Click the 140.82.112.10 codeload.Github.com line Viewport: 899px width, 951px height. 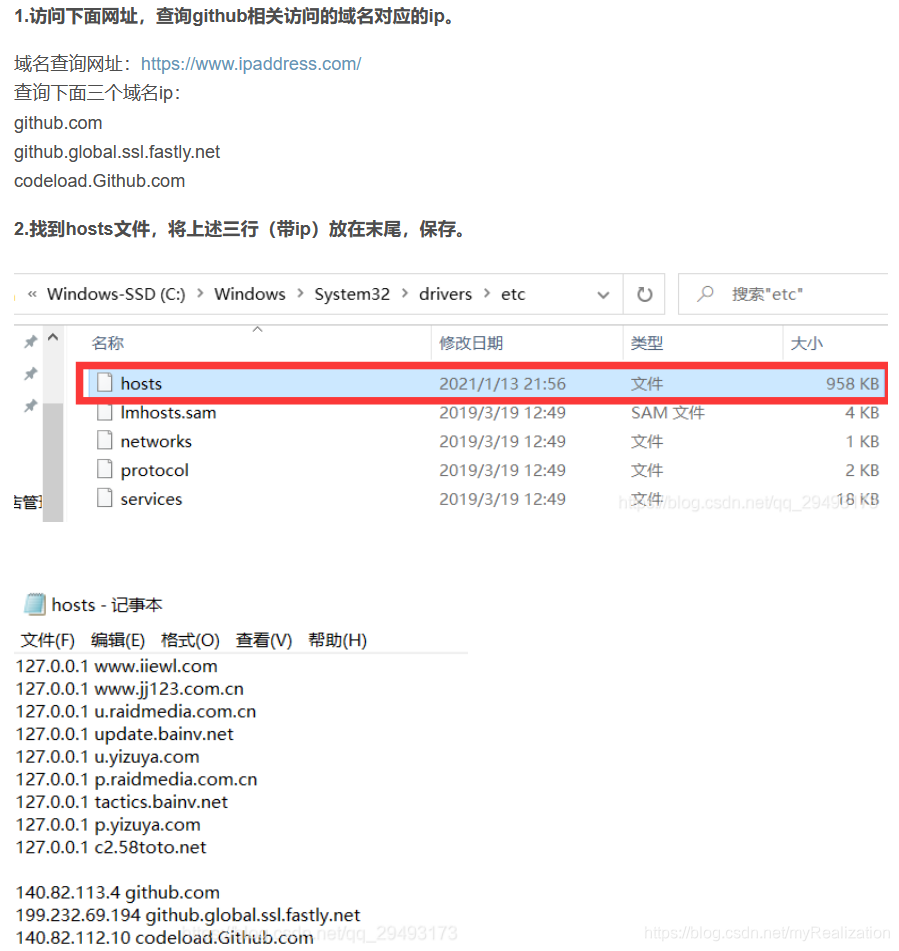click(x=164, y=938)
